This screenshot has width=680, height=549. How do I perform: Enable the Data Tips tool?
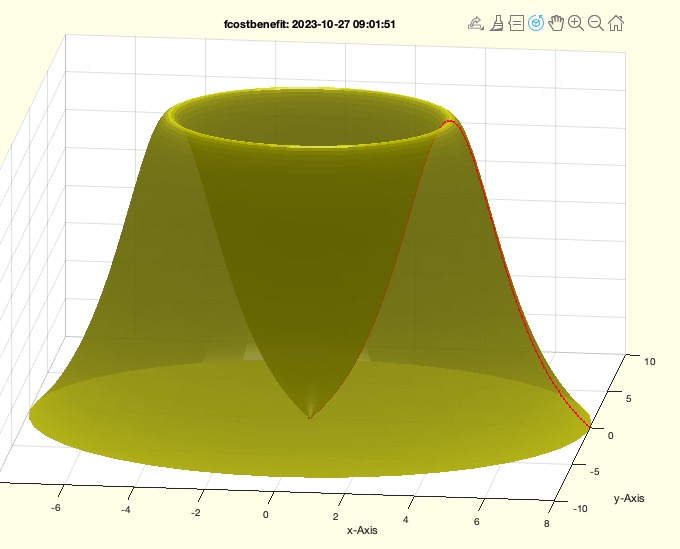point(516,22)
